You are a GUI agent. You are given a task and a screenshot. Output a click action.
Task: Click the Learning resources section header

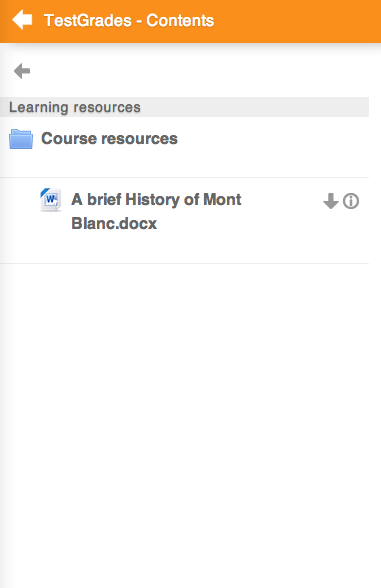[184, 107]
